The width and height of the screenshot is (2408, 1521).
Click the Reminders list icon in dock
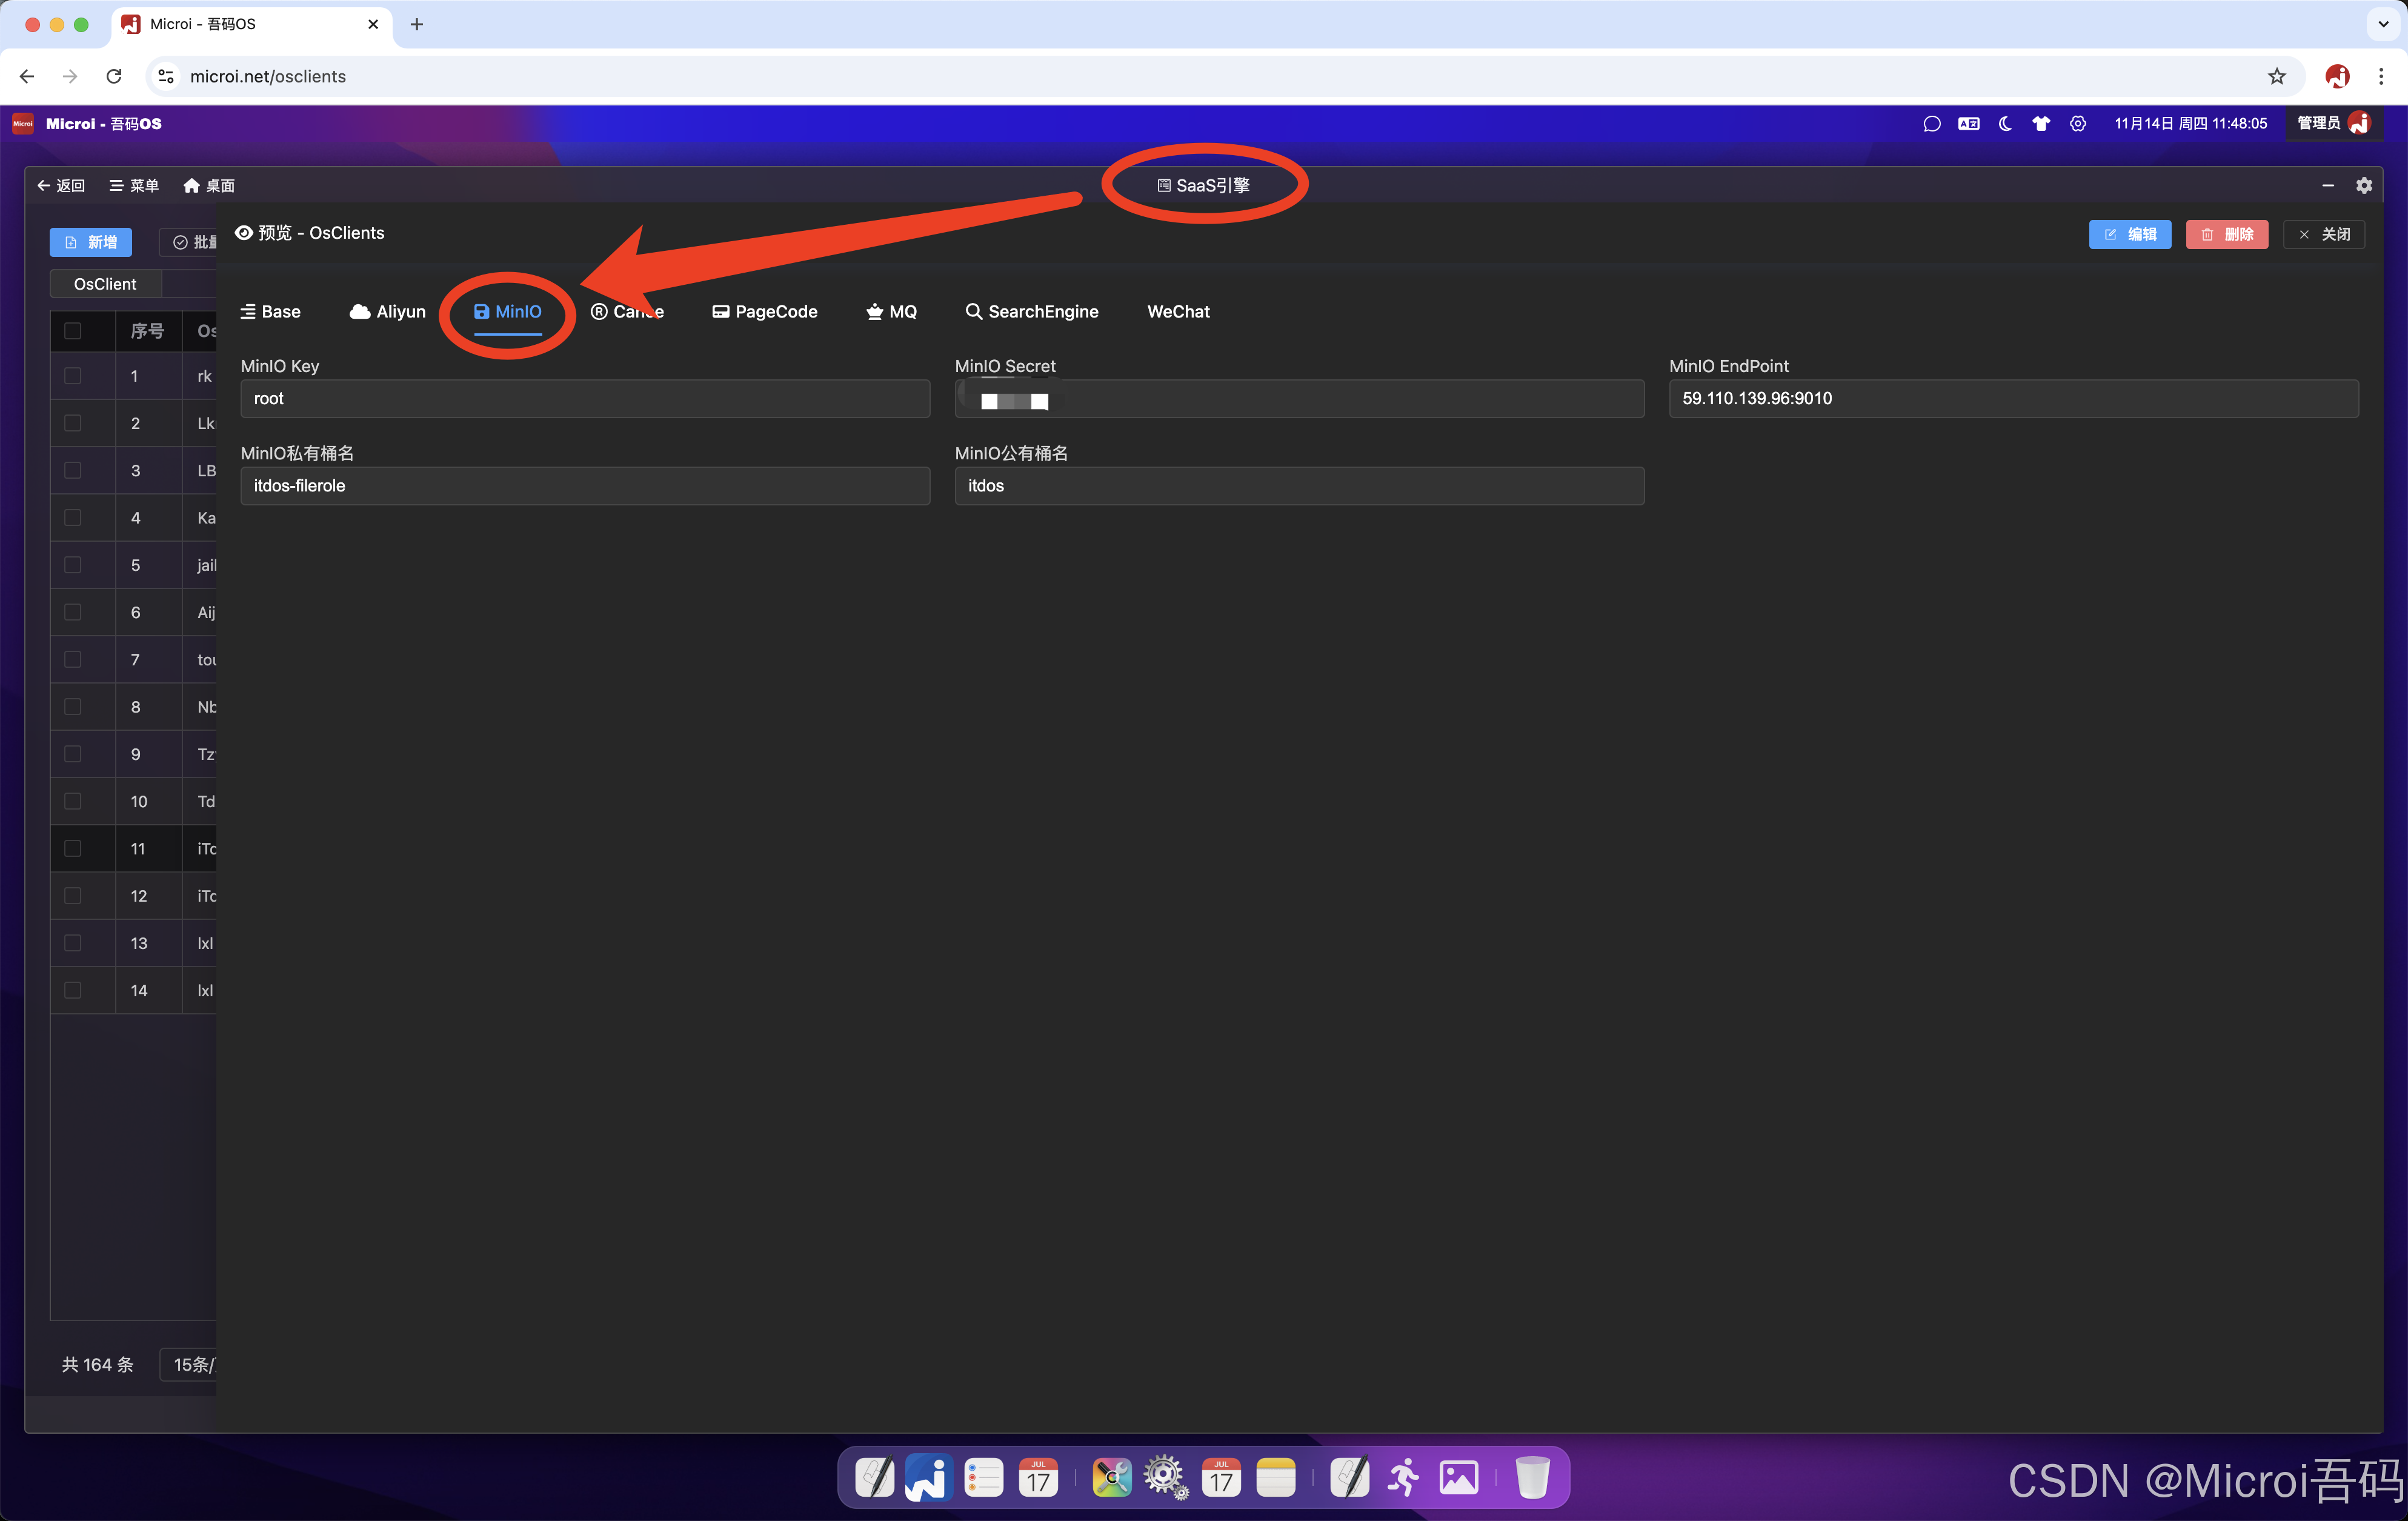(983, 1476)
